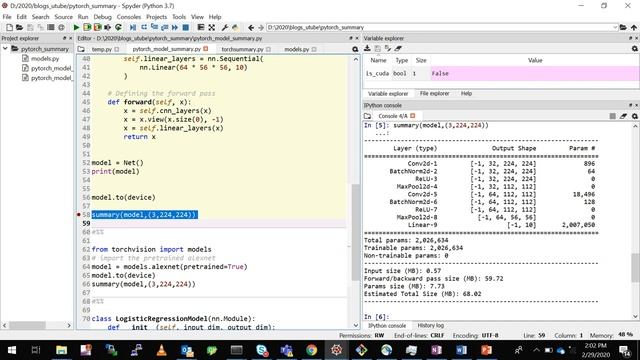Open Microsoft Word from the taskbar
640x360 pixels.
461,350
